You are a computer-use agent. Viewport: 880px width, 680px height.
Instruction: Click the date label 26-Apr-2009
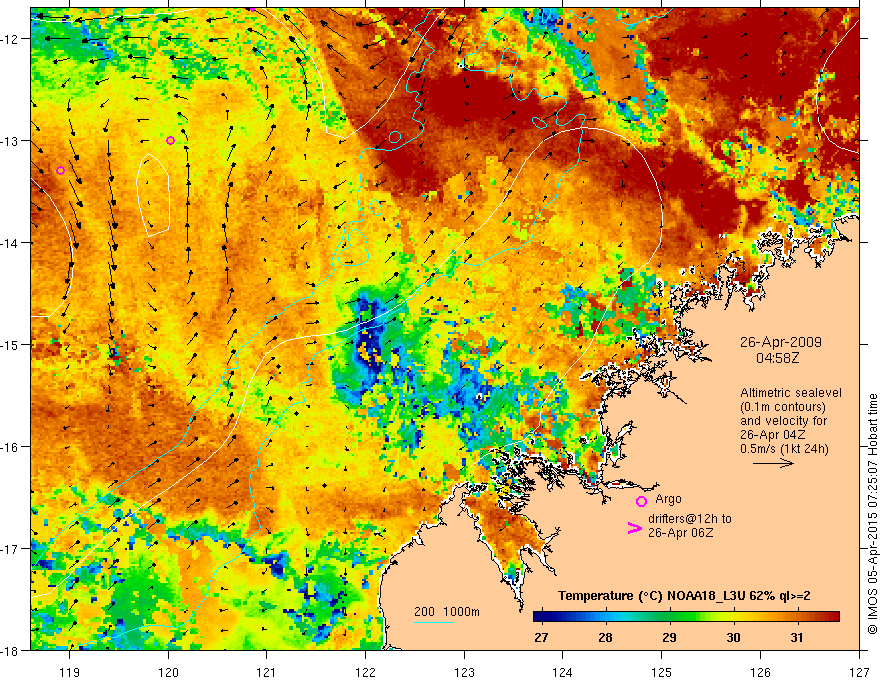coord(780,342)
